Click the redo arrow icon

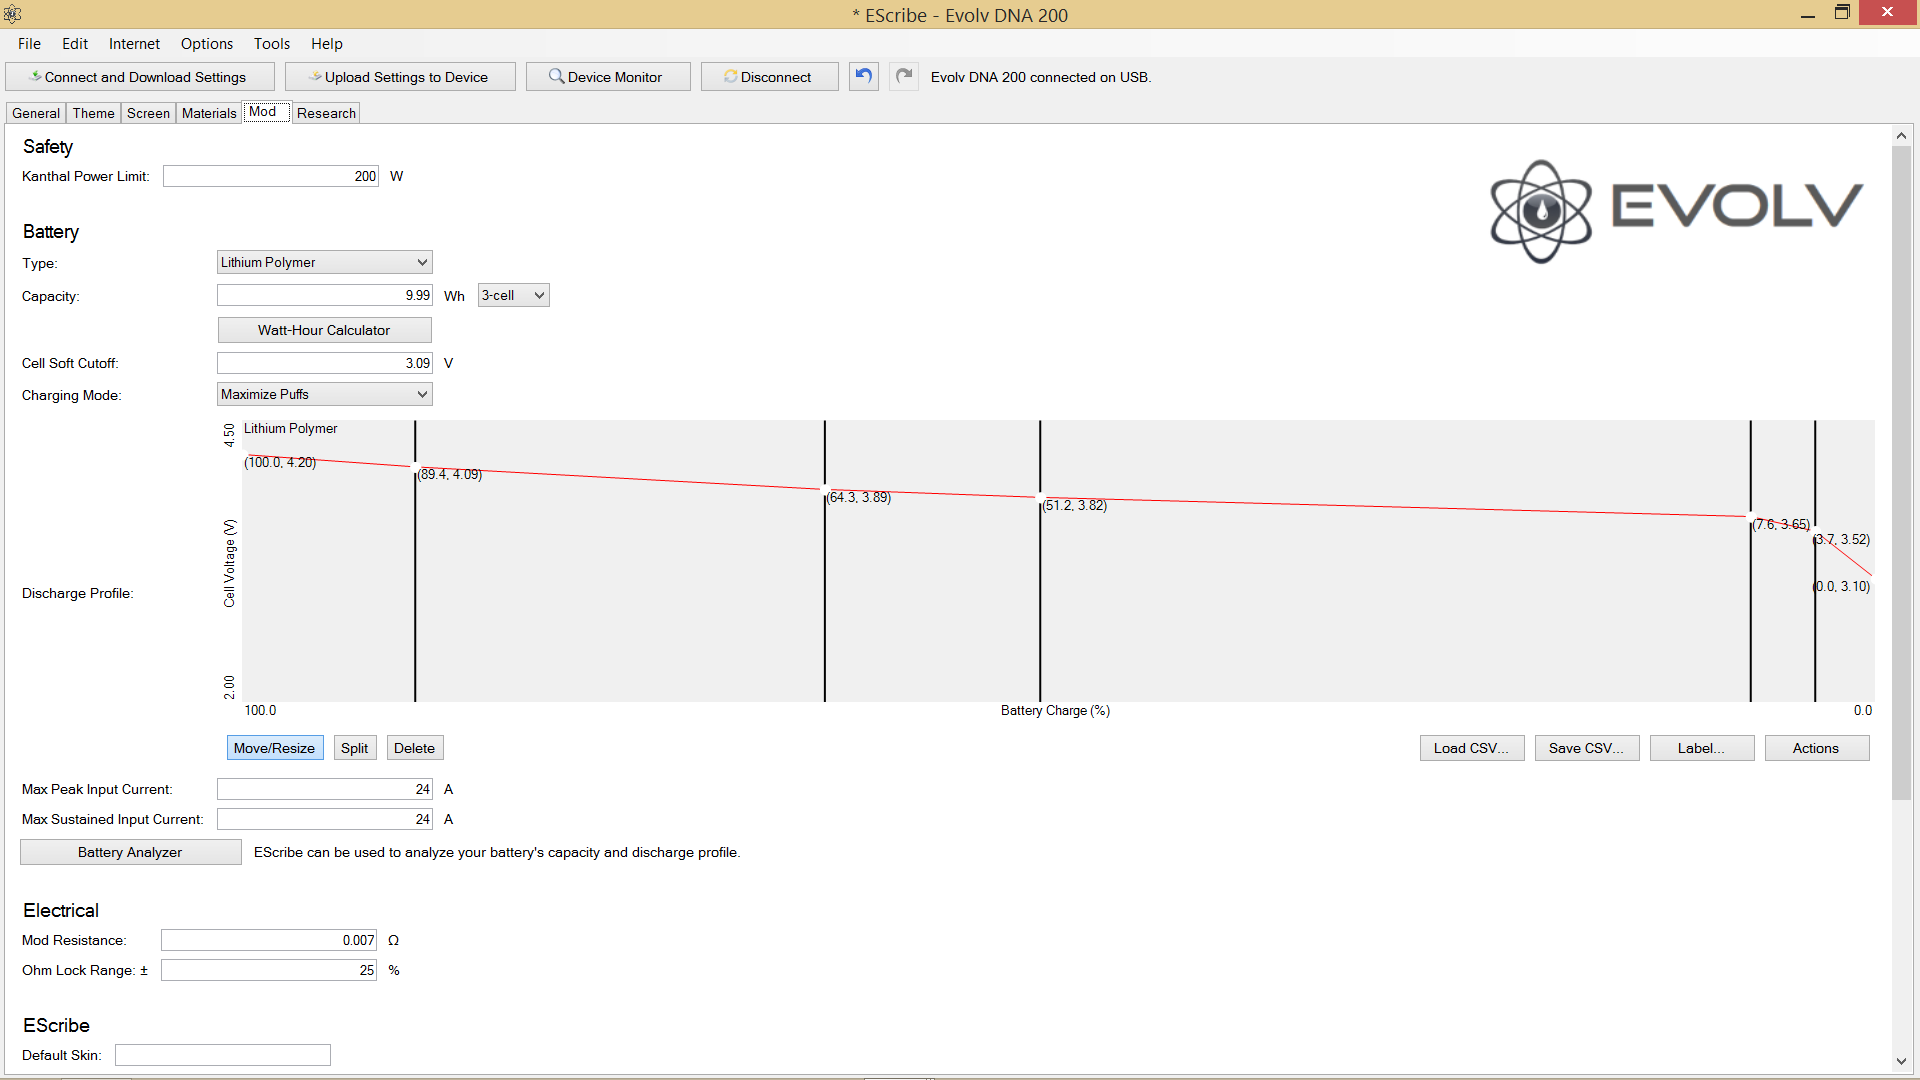point(904,77)
